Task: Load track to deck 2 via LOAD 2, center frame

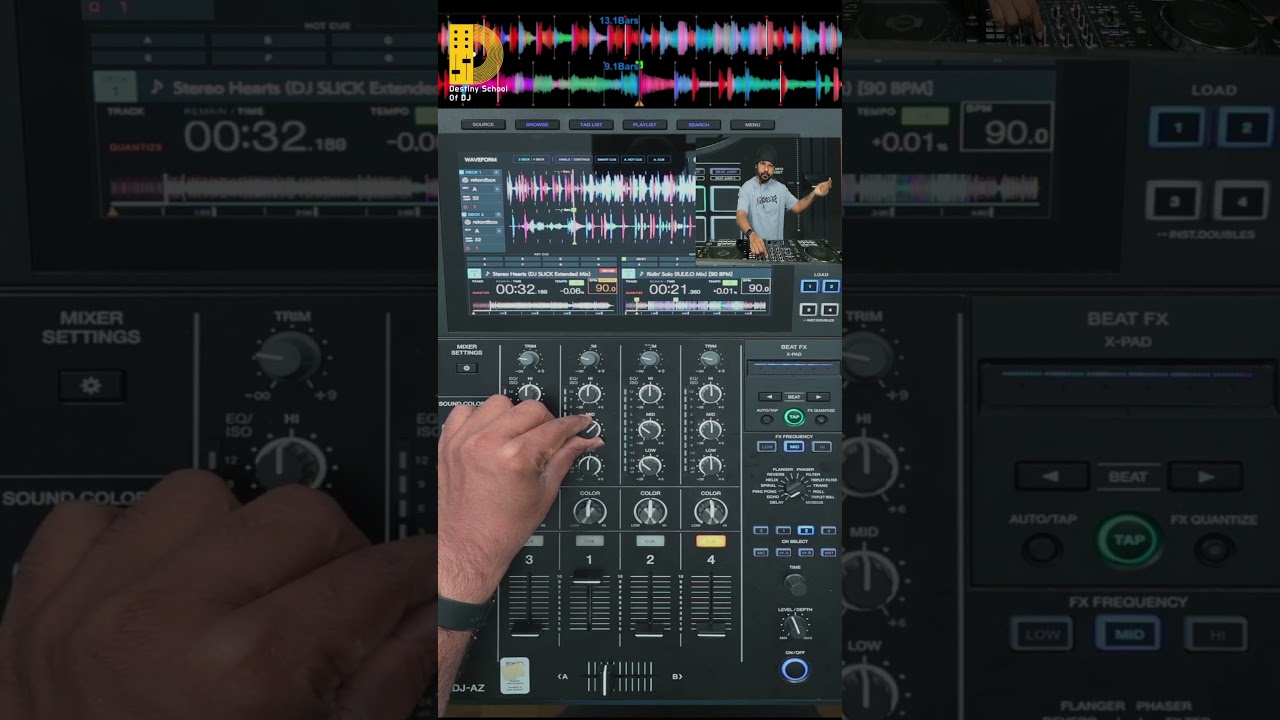Action: coord(831,286)
